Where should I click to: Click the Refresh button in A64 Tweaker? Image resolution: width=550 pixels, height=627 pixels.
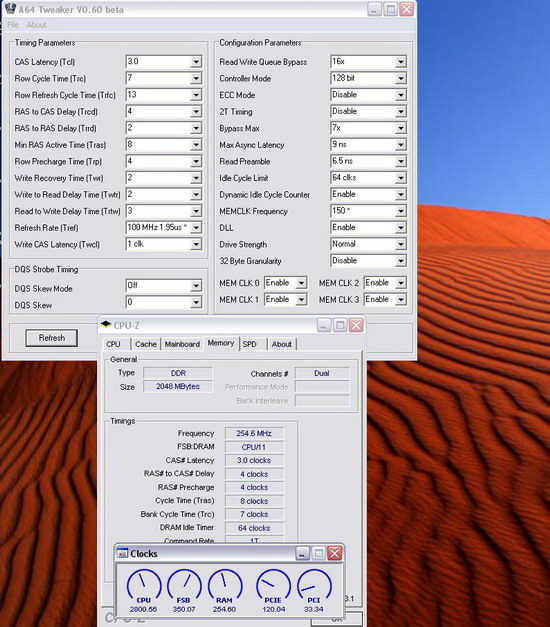(52, 338)
